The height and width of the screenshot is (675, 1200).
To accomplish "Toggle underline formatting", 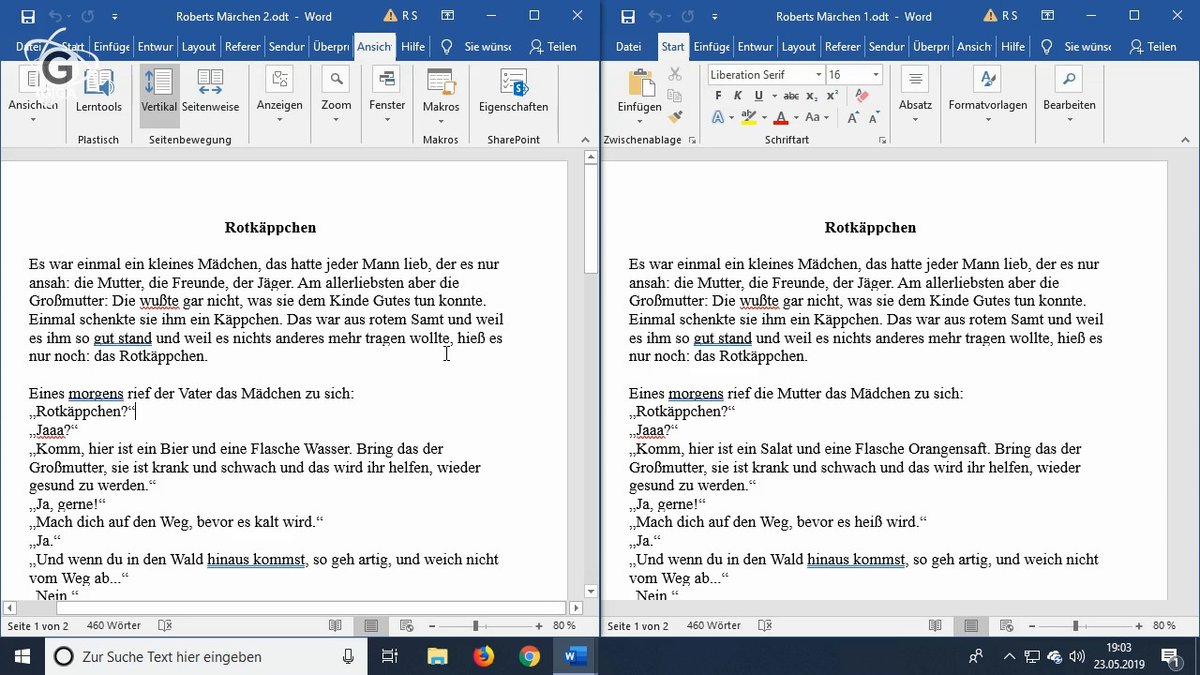I will pyautogui.click(x=759, y=94).
